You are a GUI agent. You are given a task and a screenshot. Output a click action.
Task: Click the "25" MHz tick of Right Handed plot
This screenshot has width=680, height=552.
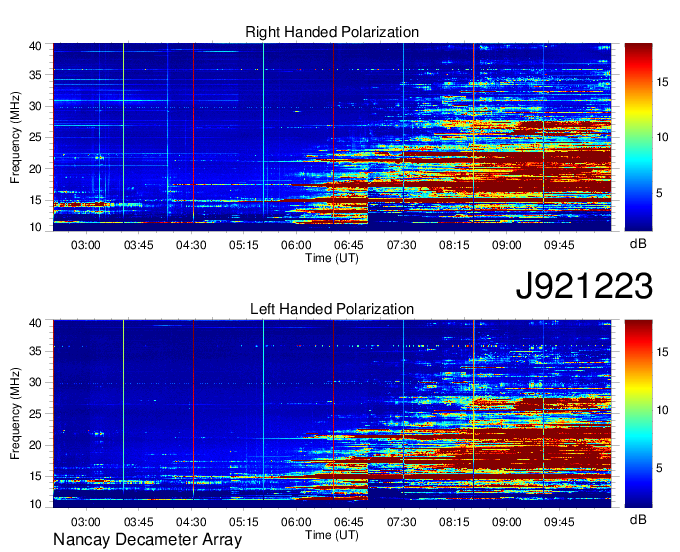pos(35,137)
